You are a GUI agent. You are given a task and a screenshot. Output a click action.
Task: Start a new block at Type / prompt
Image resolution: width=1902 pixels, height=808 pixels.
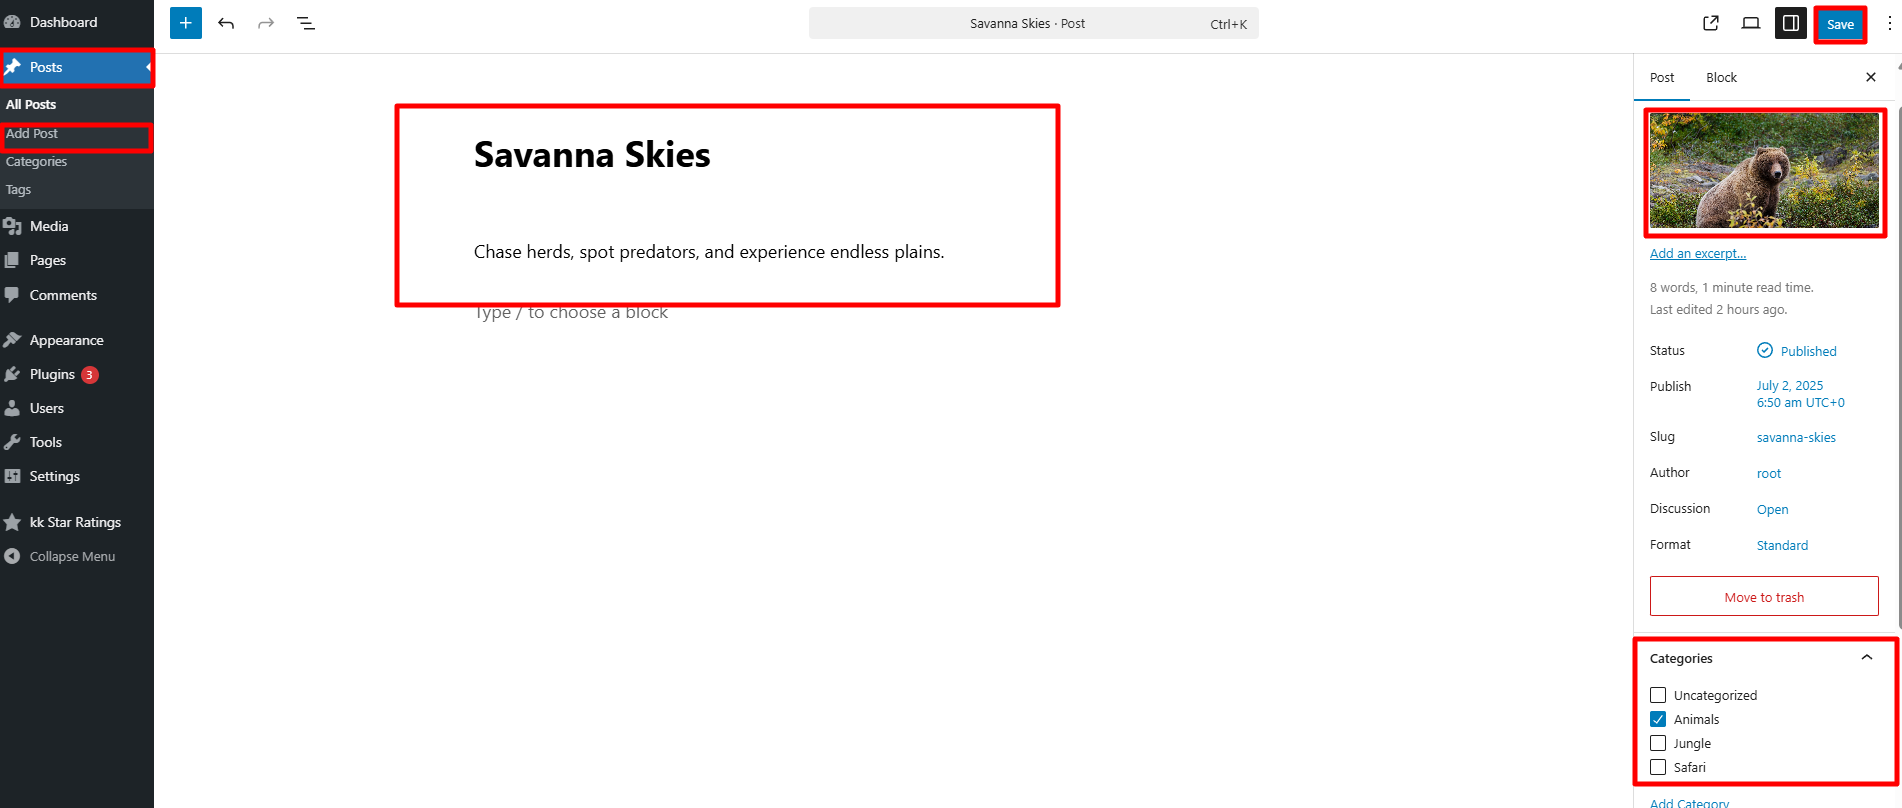pyautogui.click(x=571, y=312)
